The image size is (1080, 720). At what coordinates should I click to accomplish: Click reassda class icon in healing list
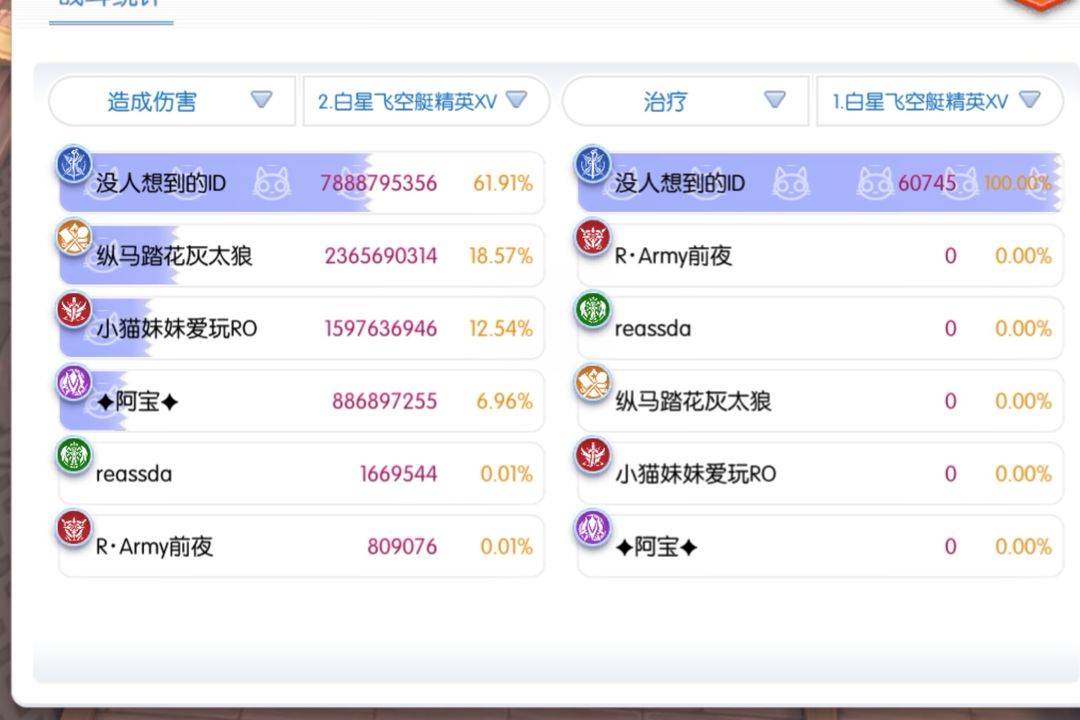(x=592, y=310)
